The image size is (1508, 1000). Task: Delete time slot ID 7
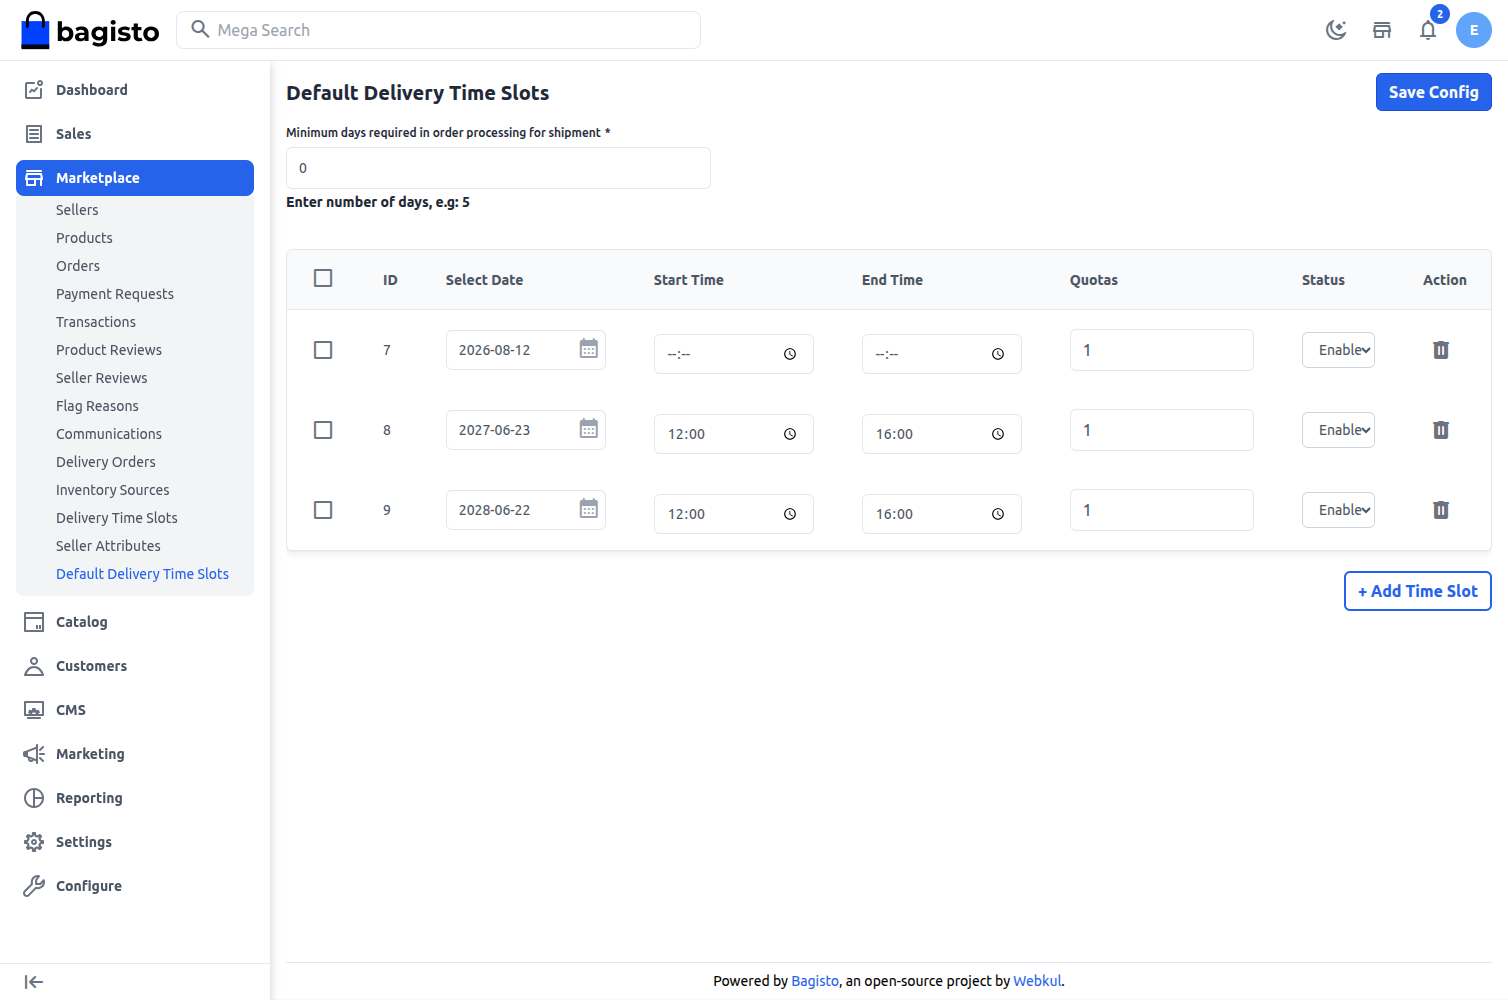click(1441, 350)
